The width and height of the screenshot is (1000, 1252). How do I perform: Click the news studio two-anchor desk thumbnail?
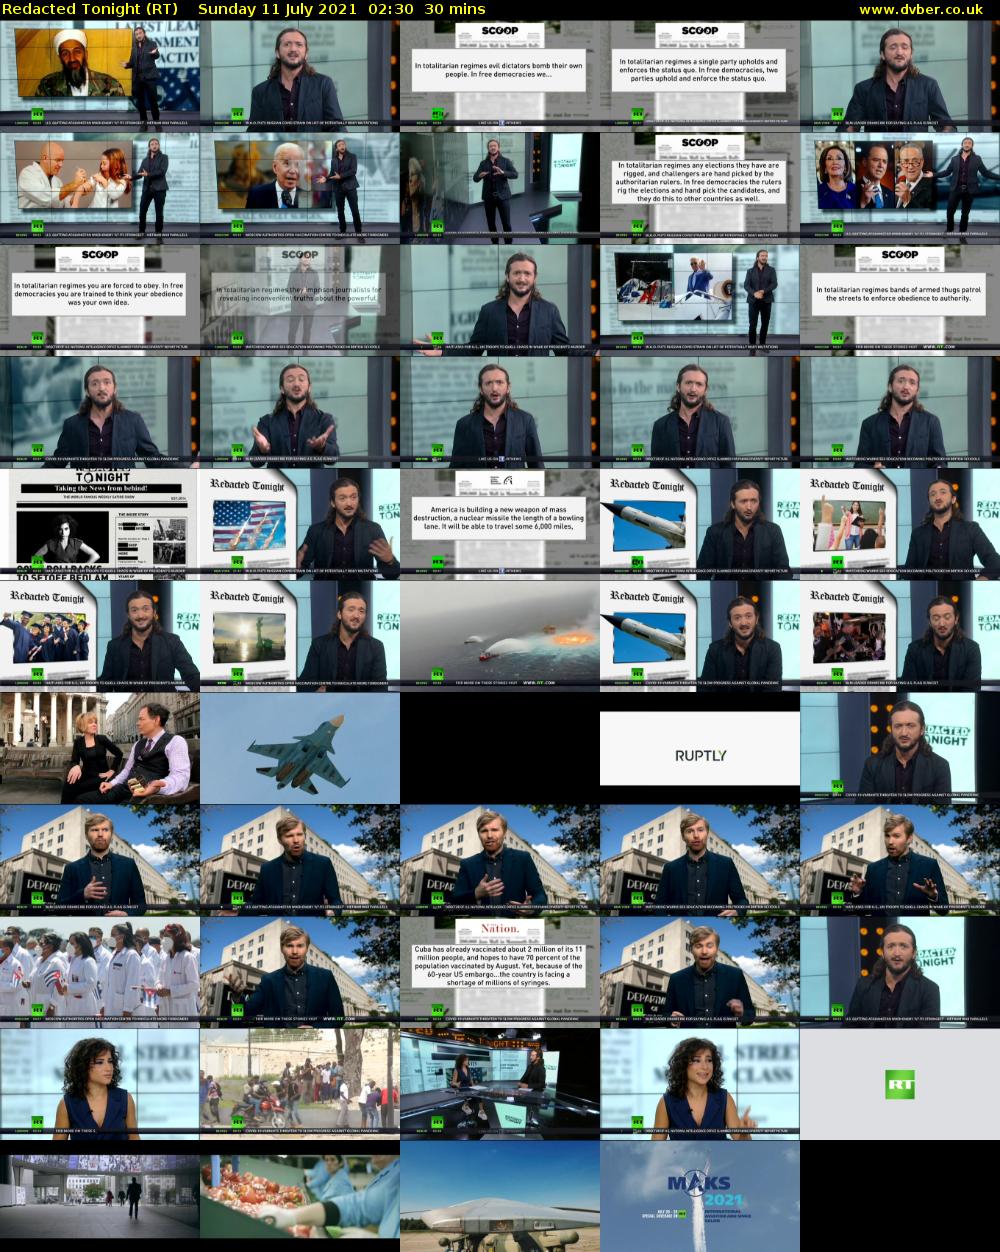pos(500,1084)
